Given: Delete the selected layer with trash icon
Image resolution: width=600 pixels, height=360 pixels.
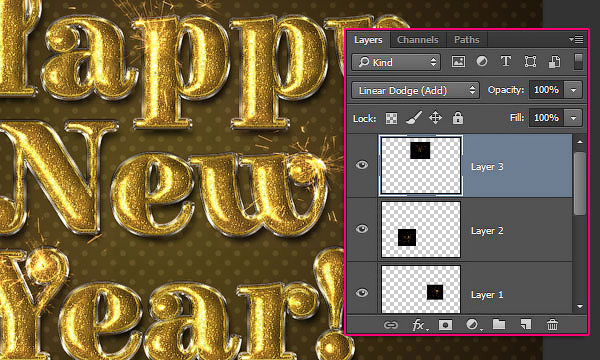Looking at the screenshot, I should [x=552, y=325].
